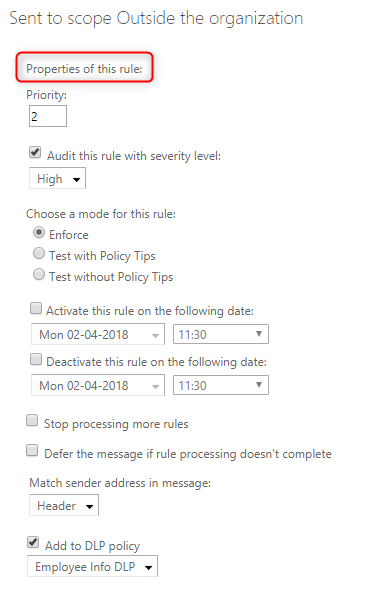Select Test with Policy Tips mode

click(38, 253)
